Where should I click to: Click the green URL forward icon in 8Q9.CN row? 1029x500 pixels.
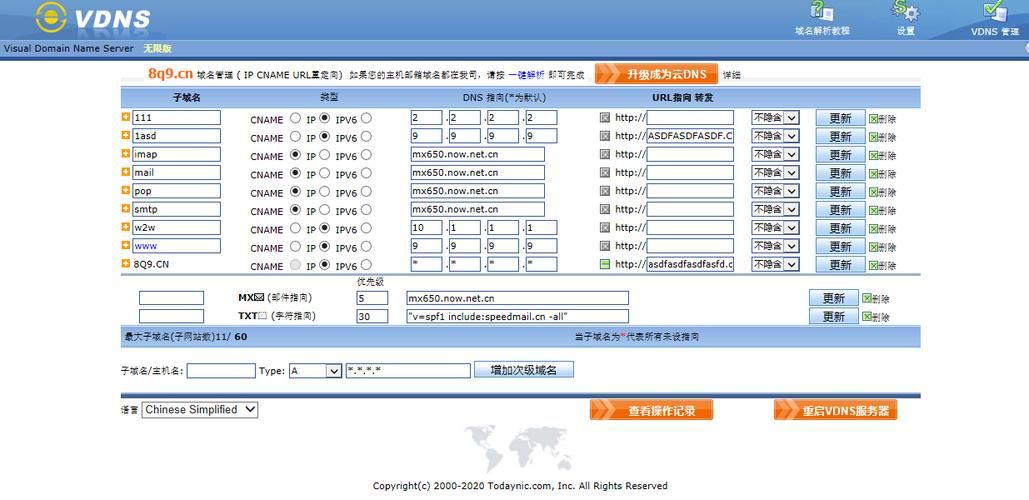[x=605, y=264]
